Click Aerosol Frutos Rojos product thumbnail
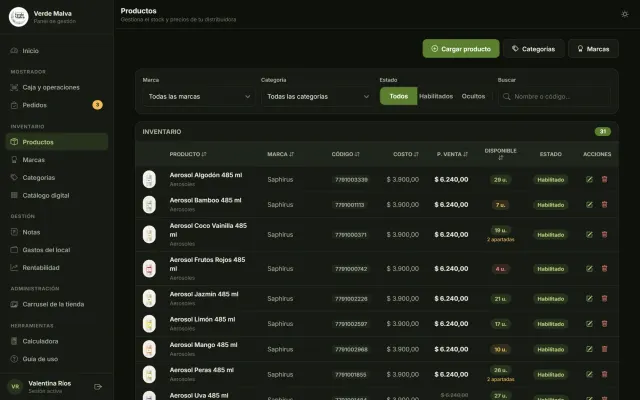The image size is (640, 400). point(149,269)
